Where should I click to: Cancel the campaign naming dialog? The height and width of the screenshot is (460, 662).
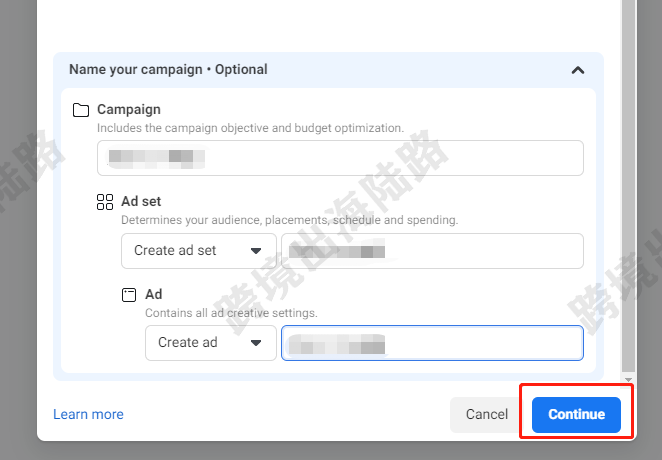click(487, 414)
